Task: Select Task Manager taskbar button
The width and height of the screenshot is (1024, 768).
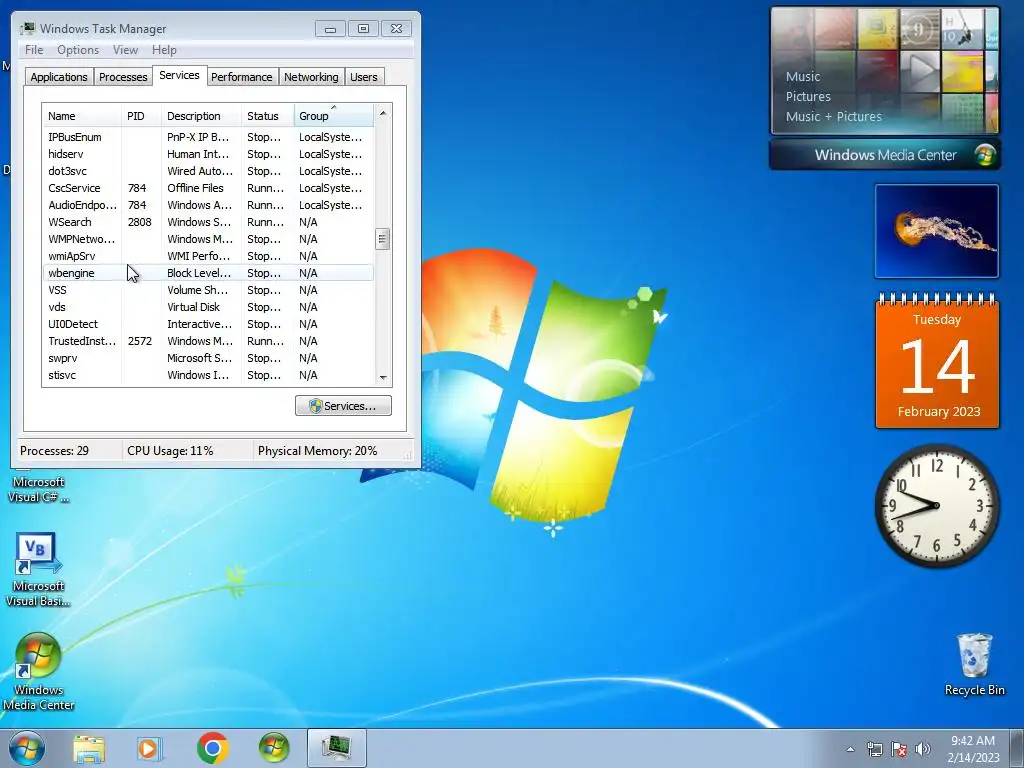Action: (x=336, y=748)
